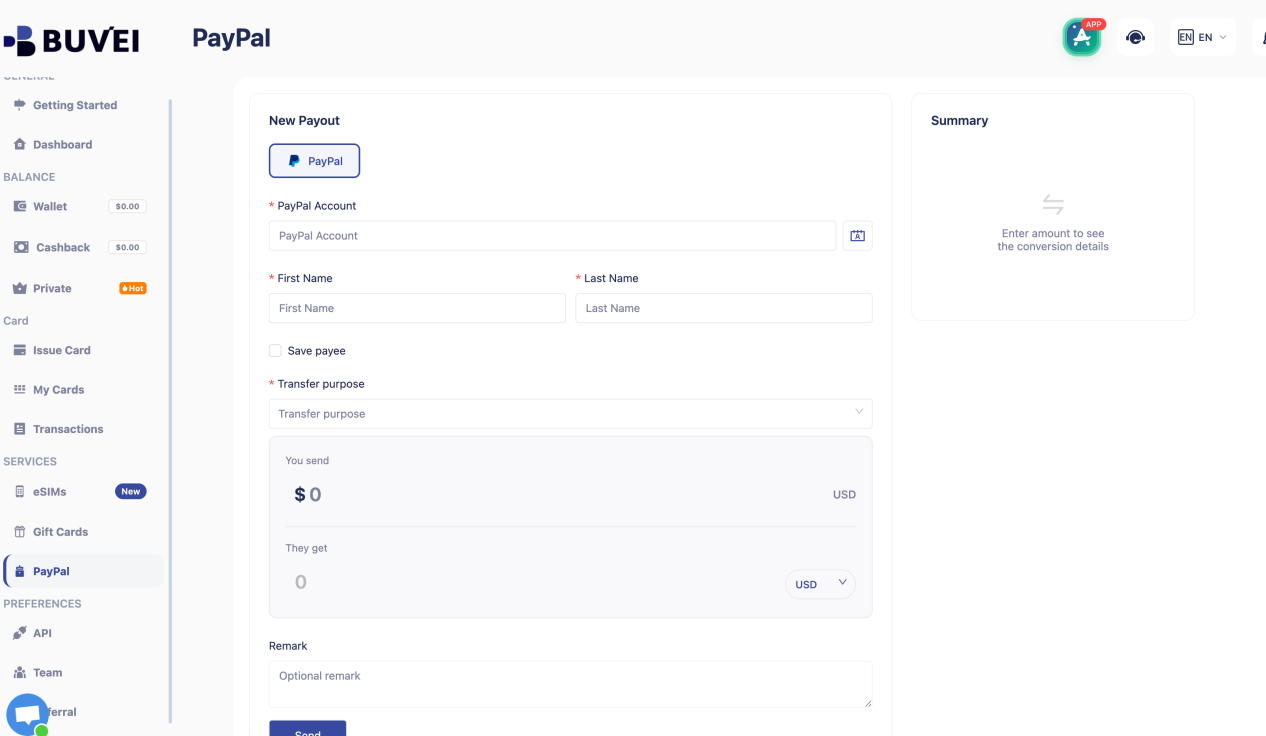Click the Issue Card icon
The height and width of the screenshot is (736, 1266).
(x=19, y=350)
